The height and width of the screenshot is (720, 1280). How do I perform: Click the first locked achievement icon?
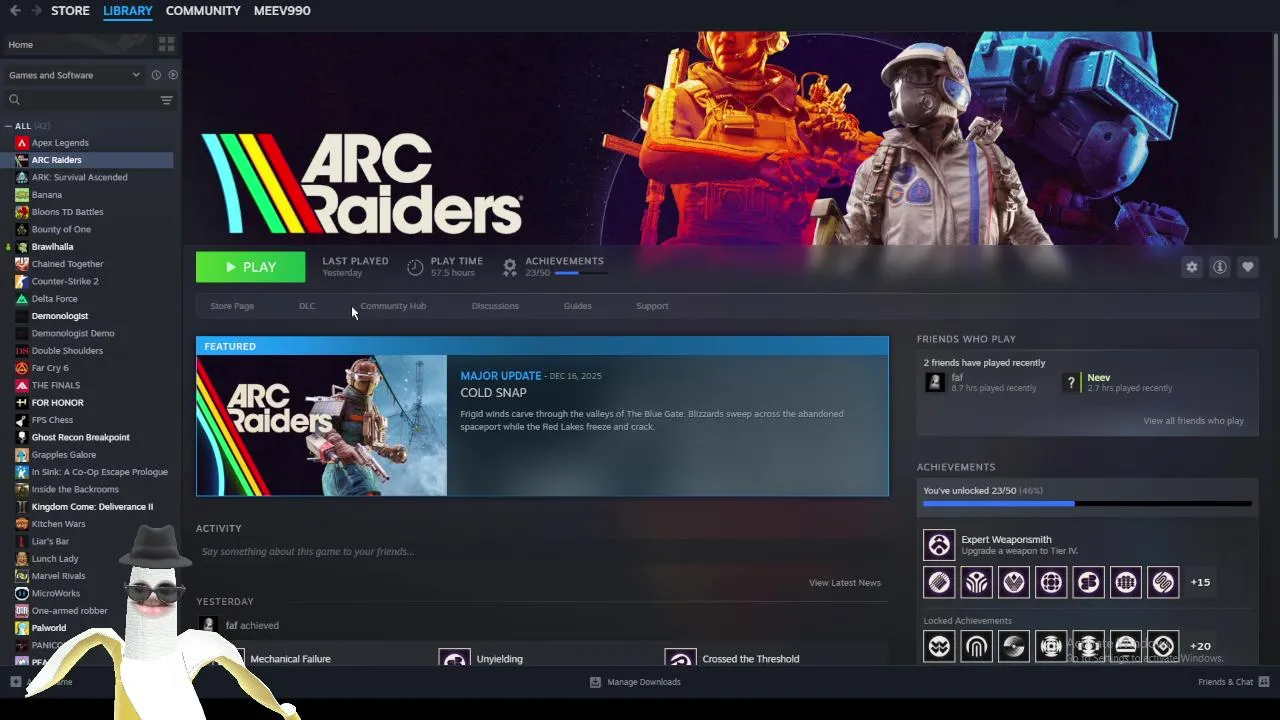coord(939,646)
